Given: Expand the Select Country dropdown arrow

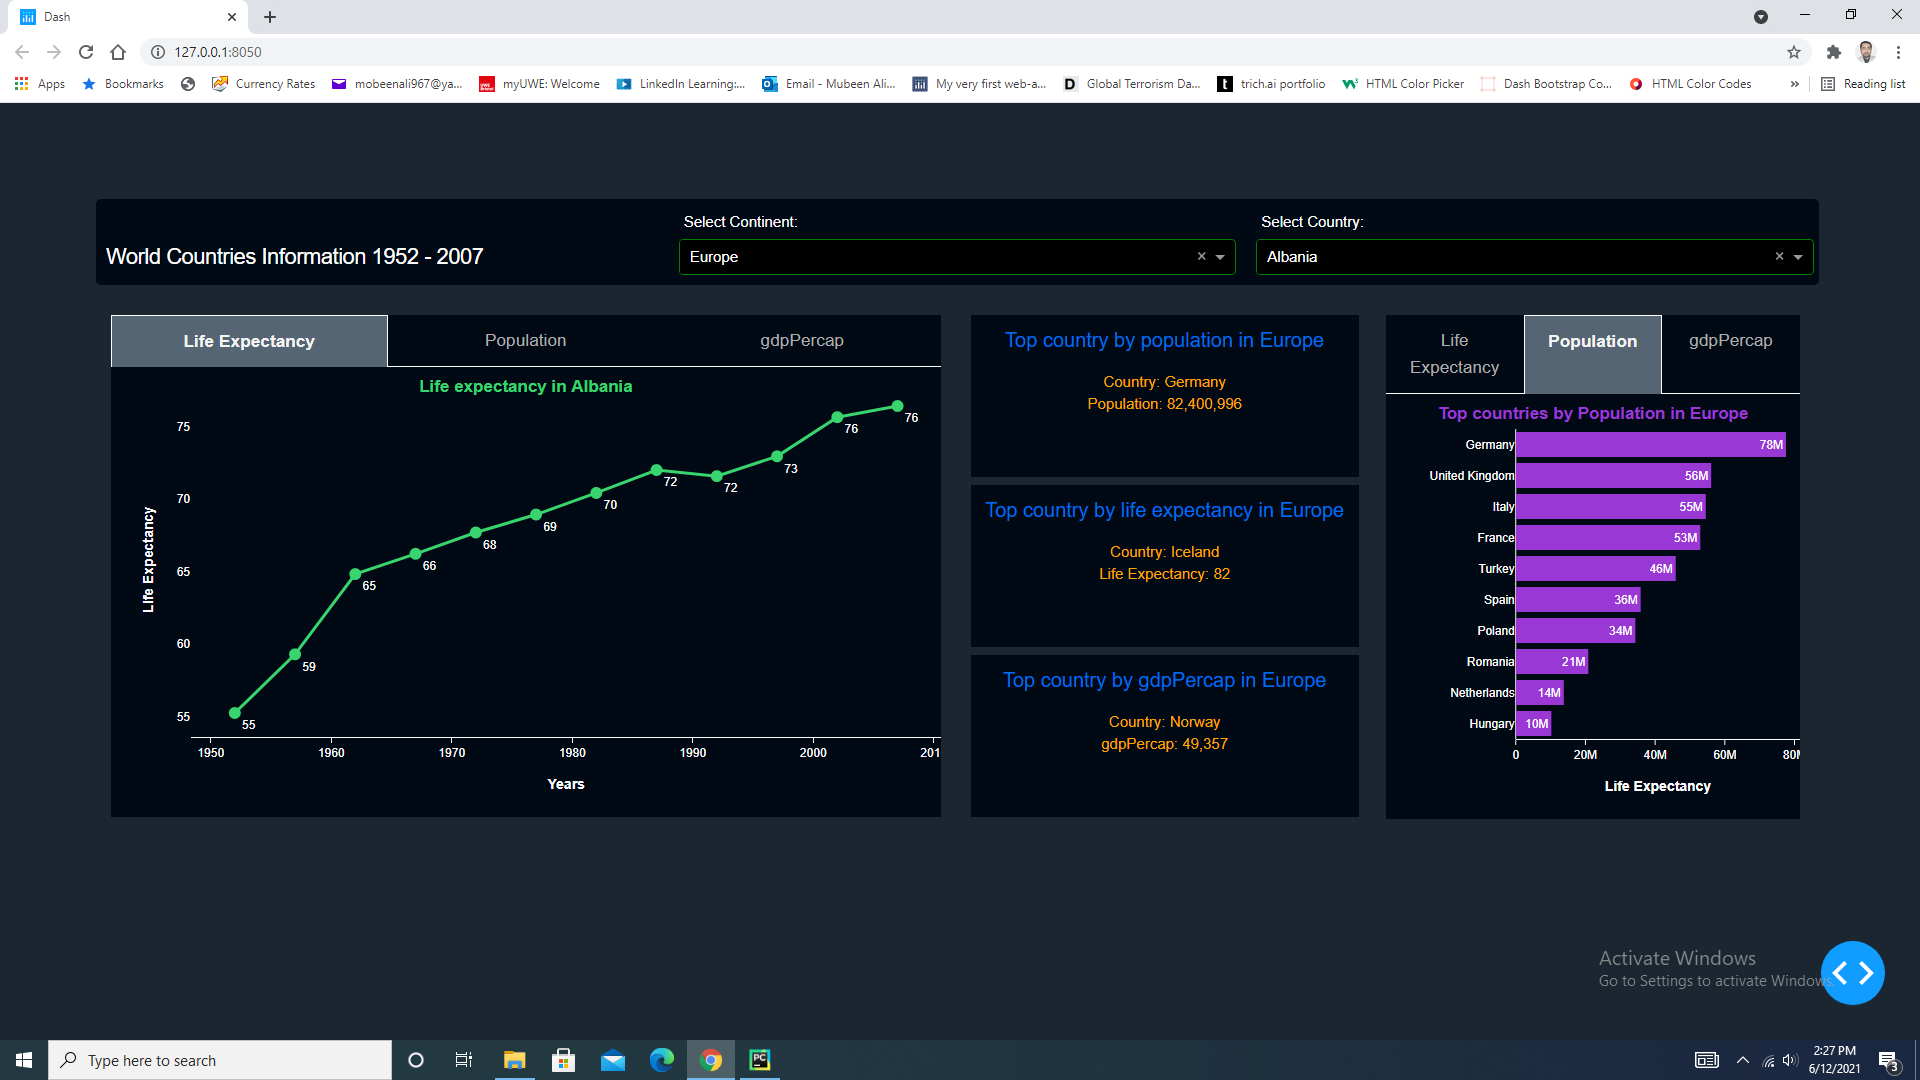Looking at the screenshot, I should (1798, 257).
